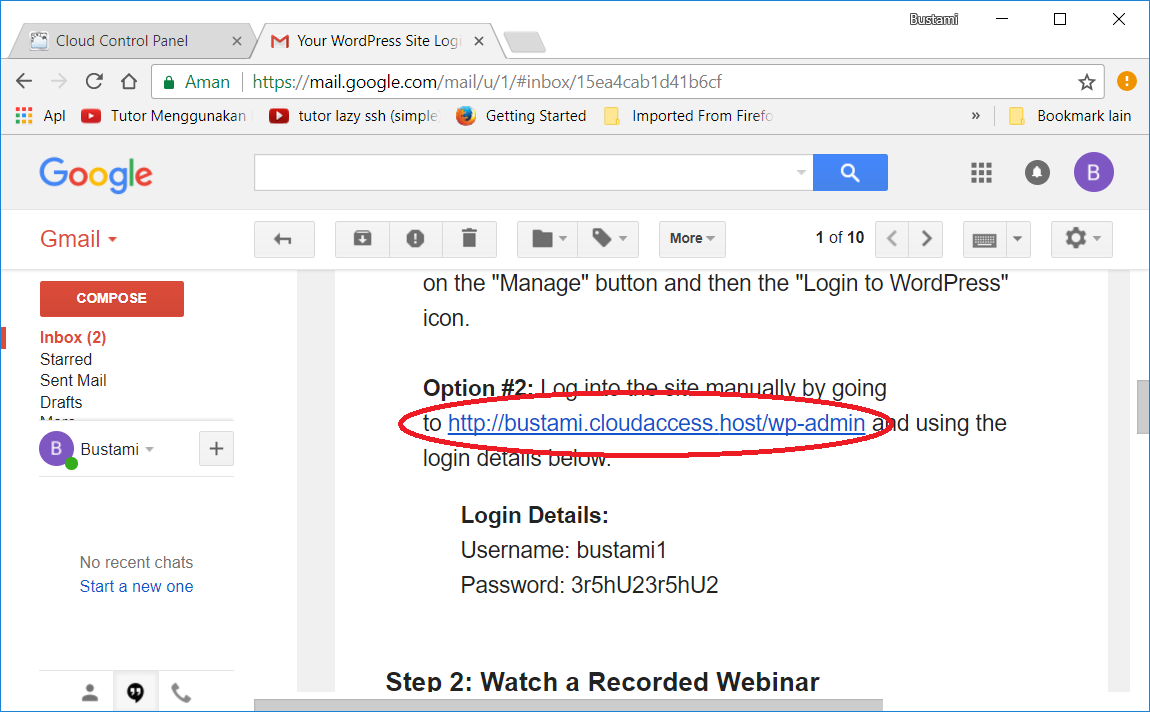
Task: Open the Drafts folder
Action: (x=61, y=403)
